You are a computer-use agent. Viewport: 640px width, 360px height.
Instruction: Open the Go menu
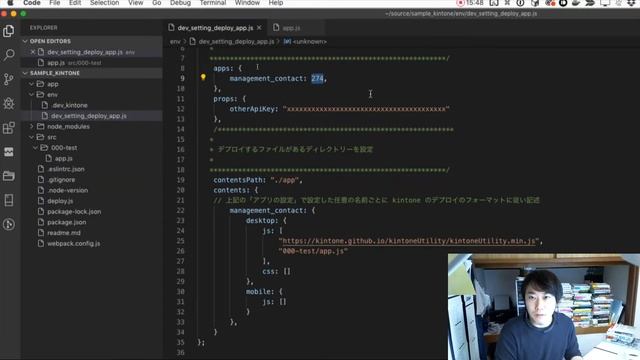coord(156,3)
